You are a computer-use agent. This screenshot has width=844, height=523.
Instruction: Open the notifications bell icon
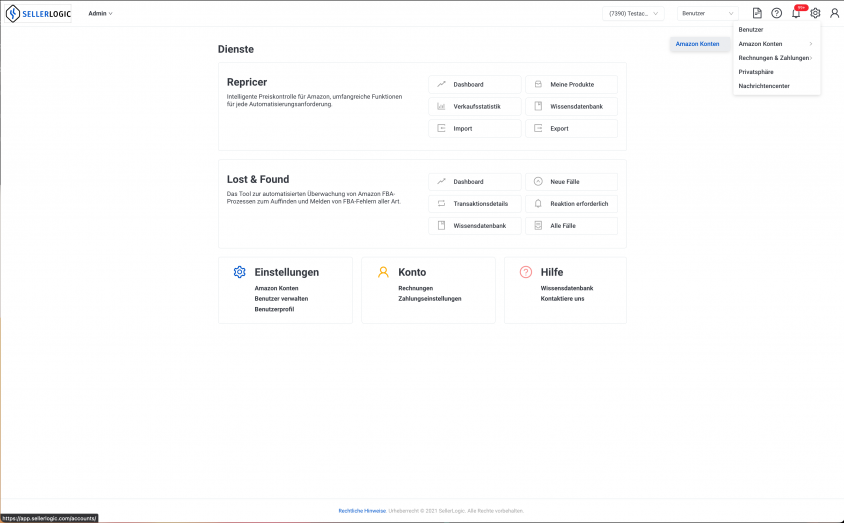tap(796, 13)
